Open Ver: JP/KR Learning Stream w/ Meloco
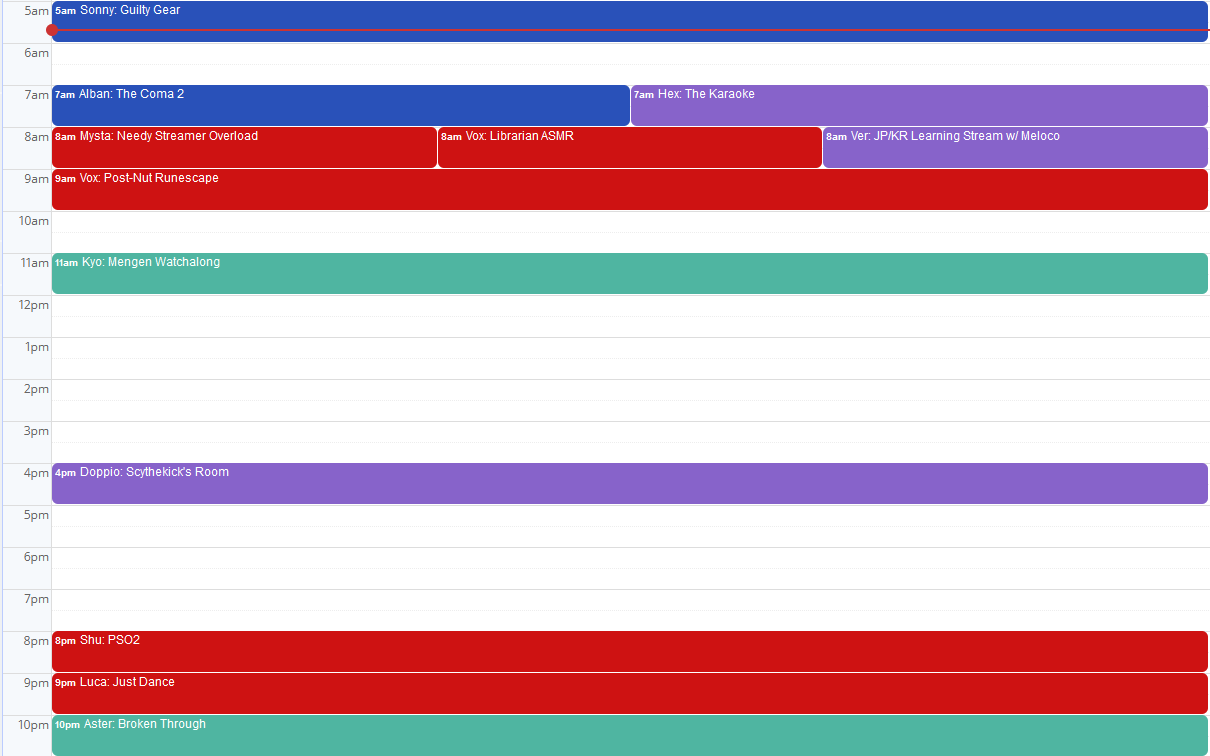Viewport: 1210px width, 756px height. [1015, 147]
